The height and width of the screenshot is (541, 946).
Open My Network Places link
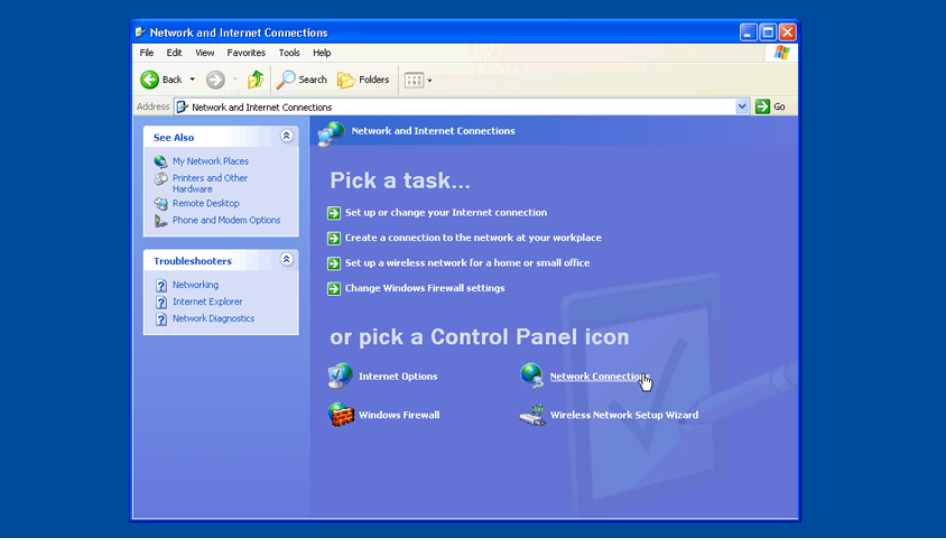click(x=211, y=161)
